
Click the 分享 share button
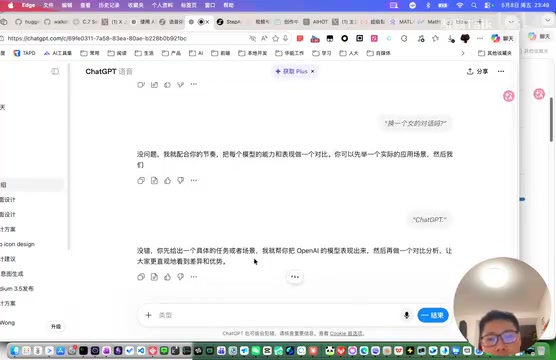tap(477, 71)
